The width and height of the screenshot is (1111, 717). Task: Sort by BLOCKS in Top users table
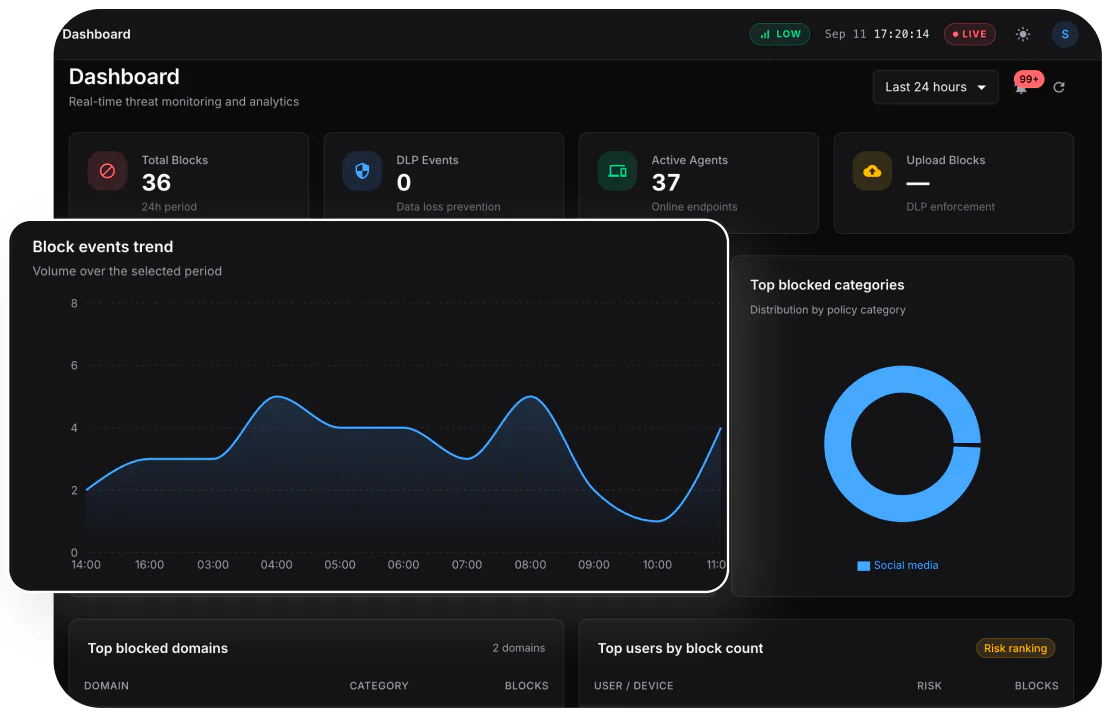click(1037, 686)
